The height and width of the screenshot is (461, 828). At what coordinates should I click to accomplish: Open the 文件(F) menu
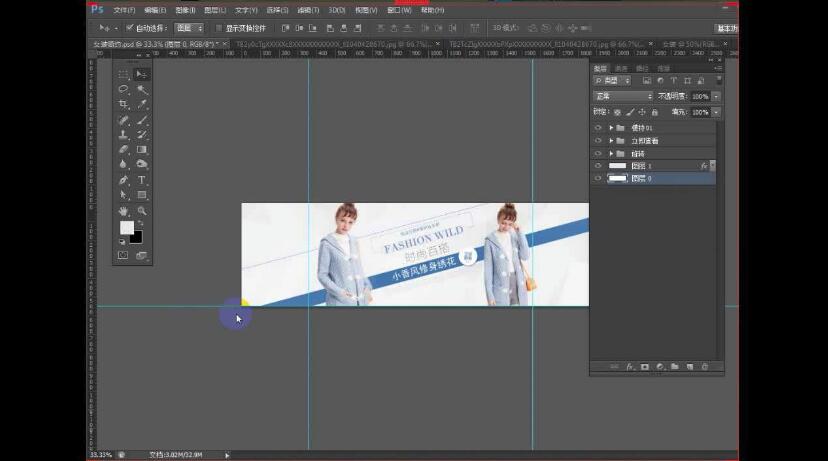pyautogui.click(x=124, y=9)
